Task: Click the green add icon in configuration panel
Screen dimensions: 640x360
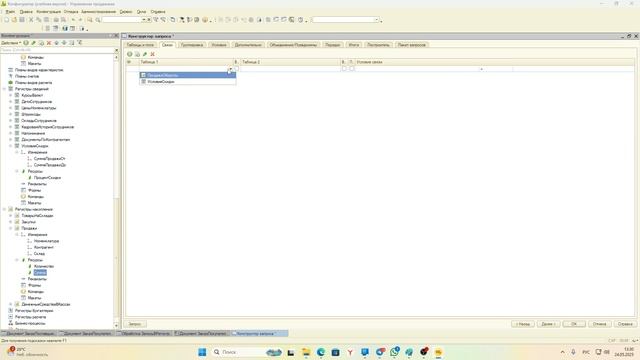Action: point(26,43)
